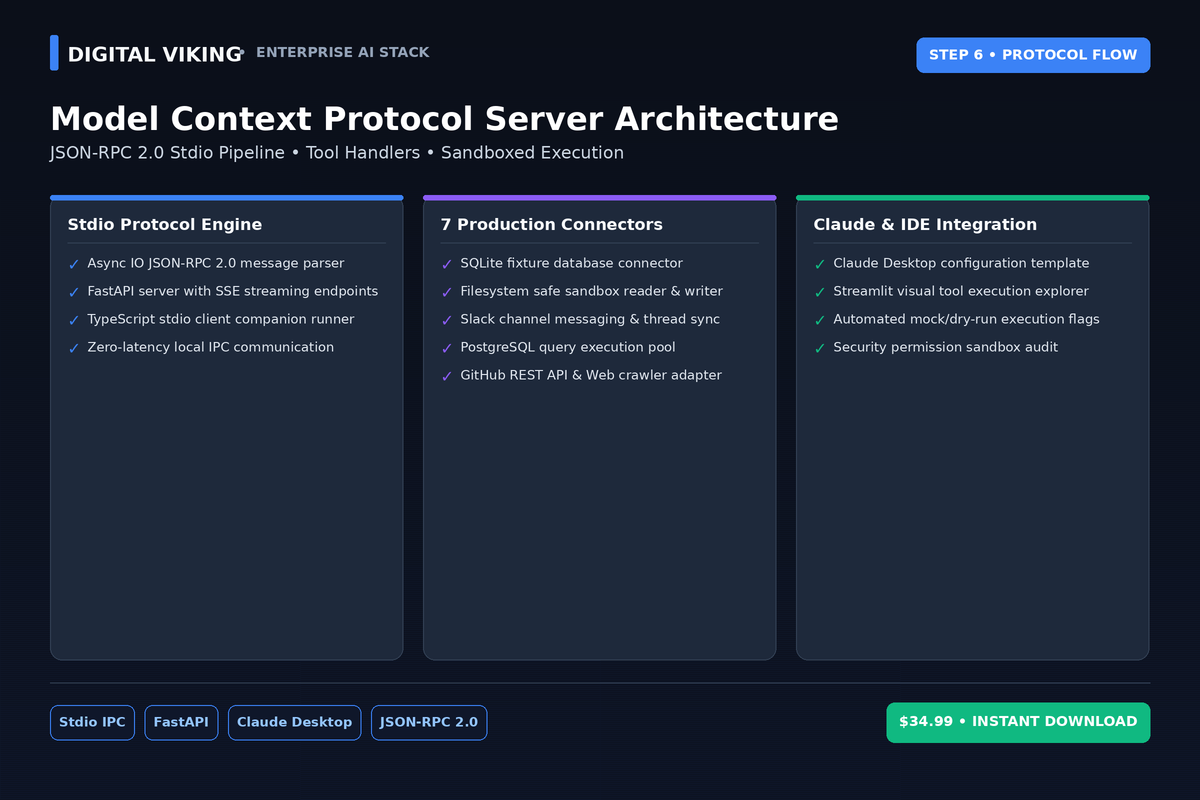Click checkmark beside FastAPI server with SSE streaming
1200x800 pixels.
pyautogui.click(x=74, y=292)
